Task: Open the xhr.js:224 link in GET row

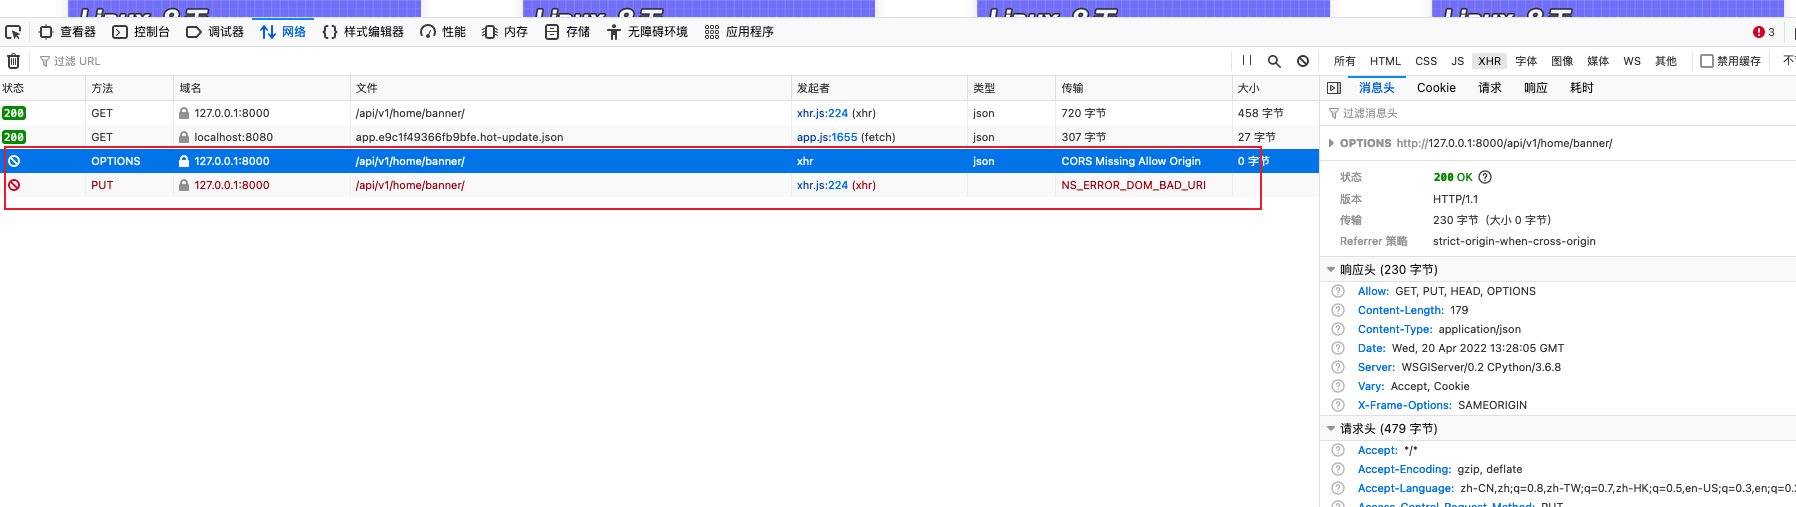Action: 822,113
